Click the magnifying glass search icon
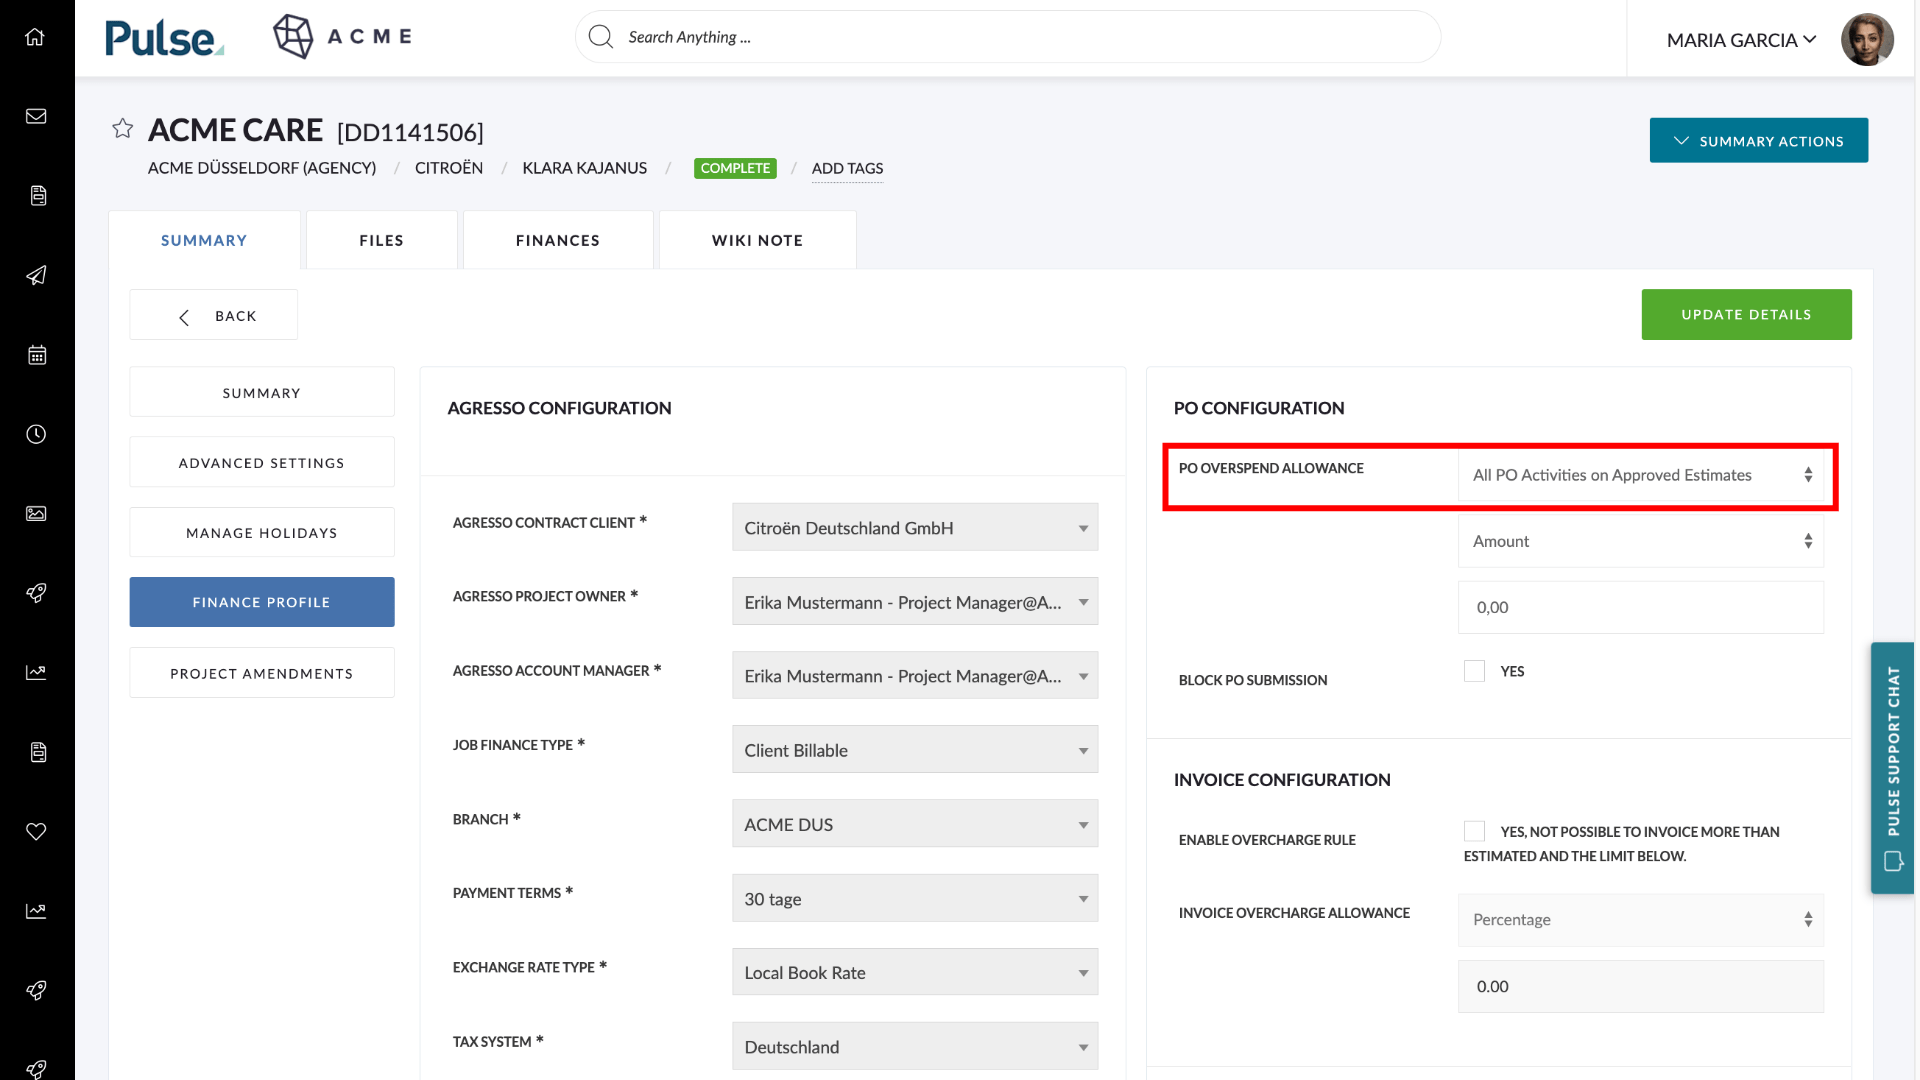Image resolution: width=1920 pixels, height=1080 pixels. (x=601, y=37)
